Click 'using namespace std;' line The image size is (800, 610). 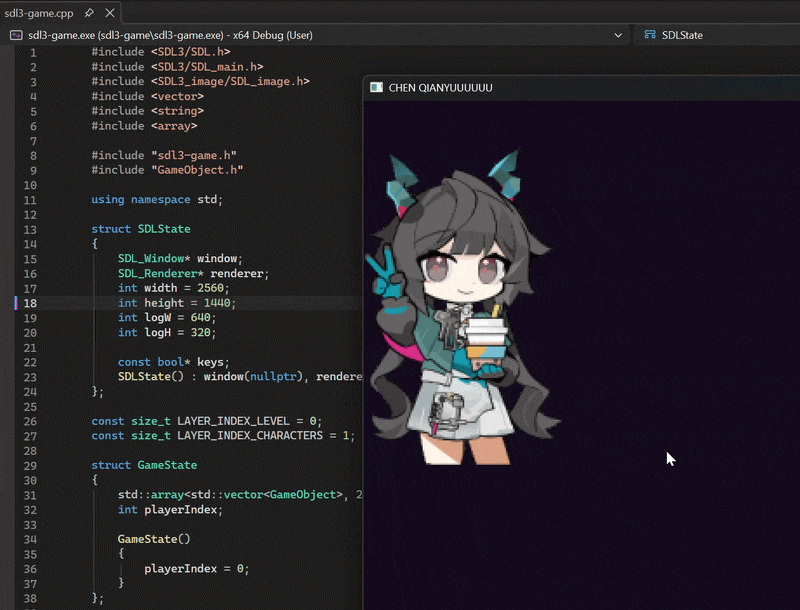(x=157, y=200)
